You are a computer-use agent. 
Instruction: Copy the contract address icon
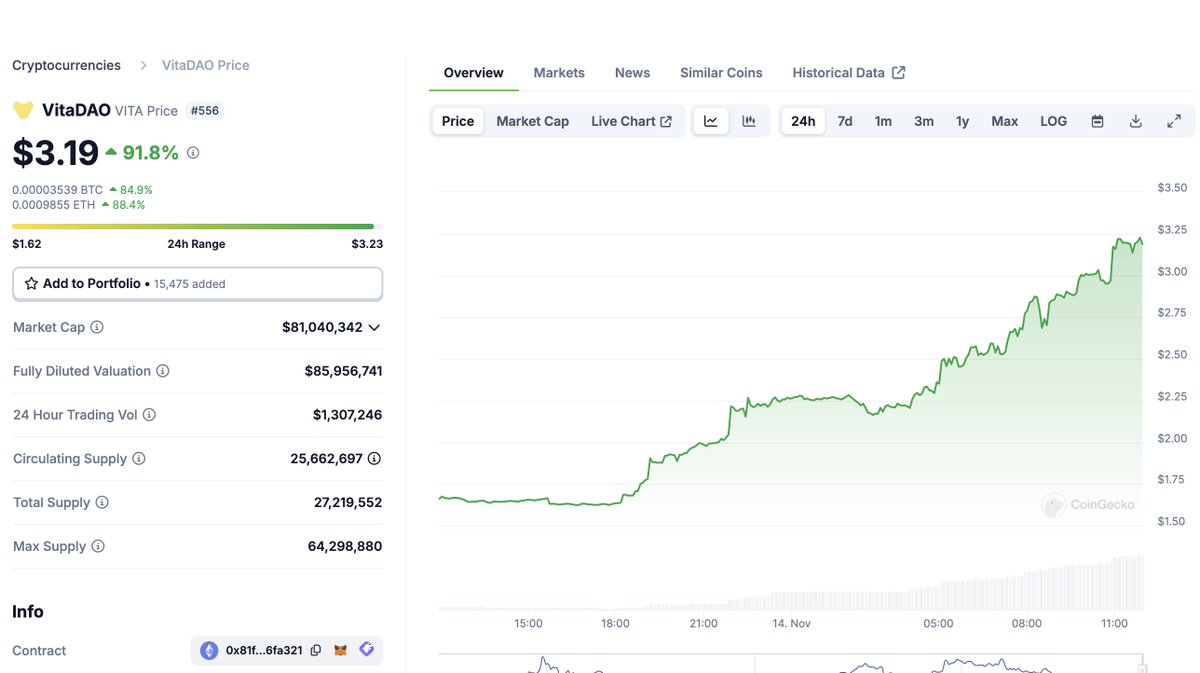tap(316, 650)
